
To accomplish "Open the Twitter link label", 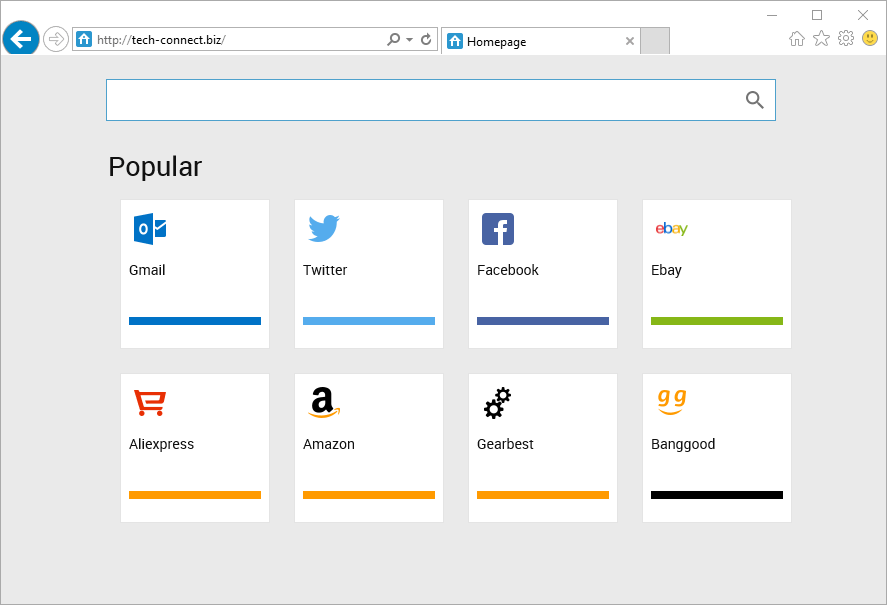I will pyautogui.click(x=325, y=270).
